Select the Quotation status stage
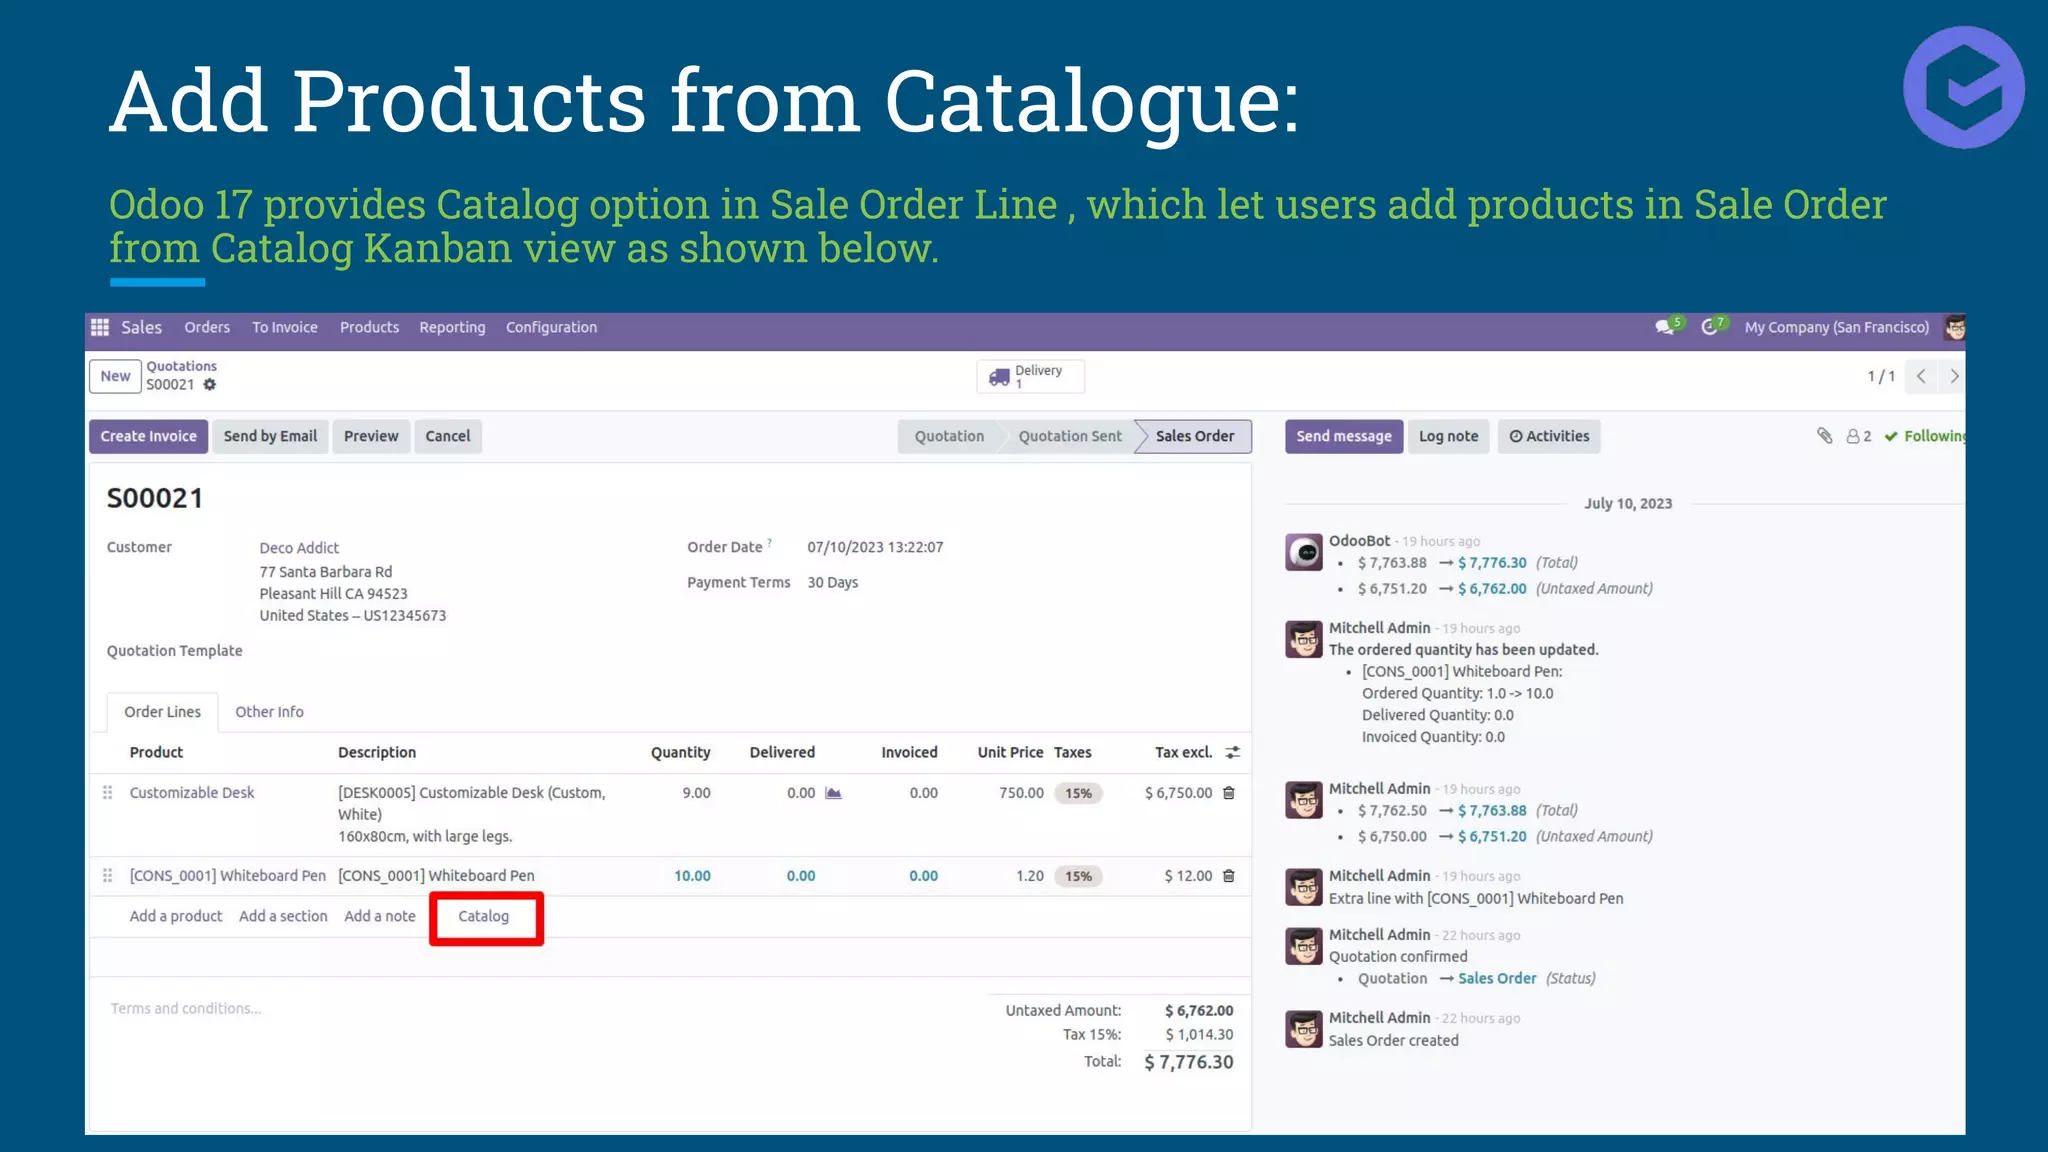This screenshot has width=2048, height=1152. tap(949, 436)
